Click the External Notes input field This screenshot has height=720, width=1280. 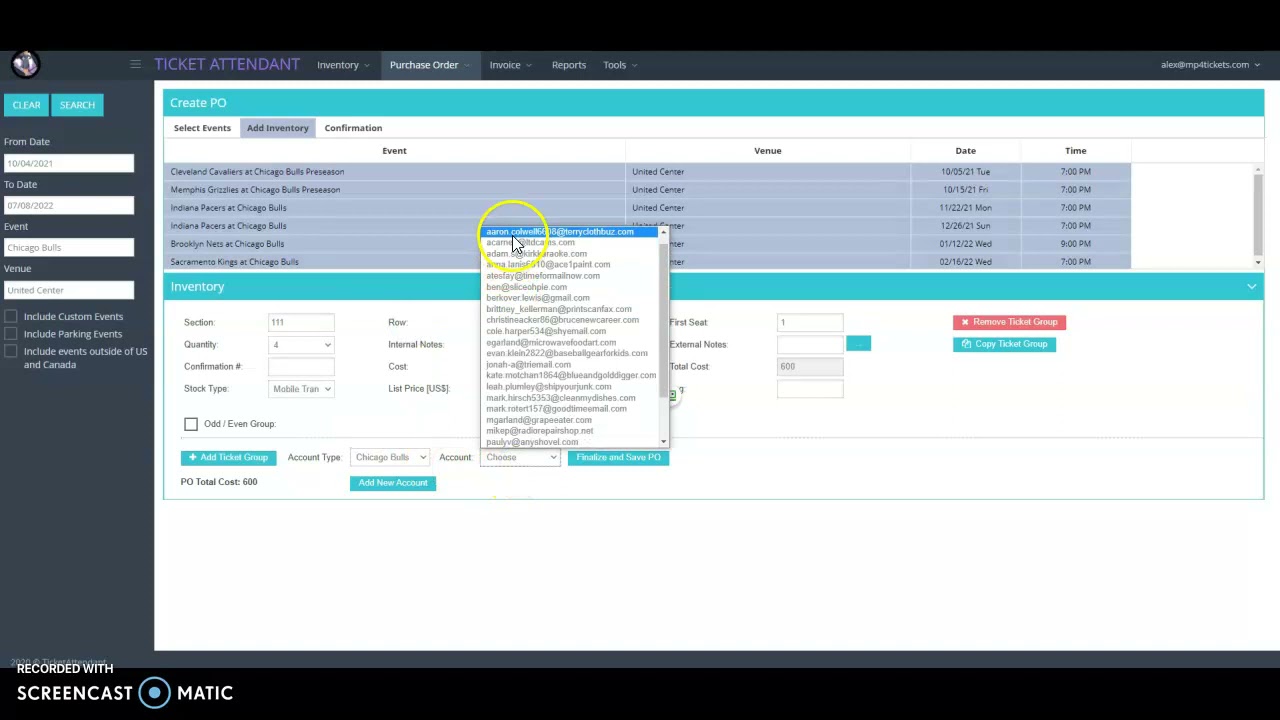[810, 344]
